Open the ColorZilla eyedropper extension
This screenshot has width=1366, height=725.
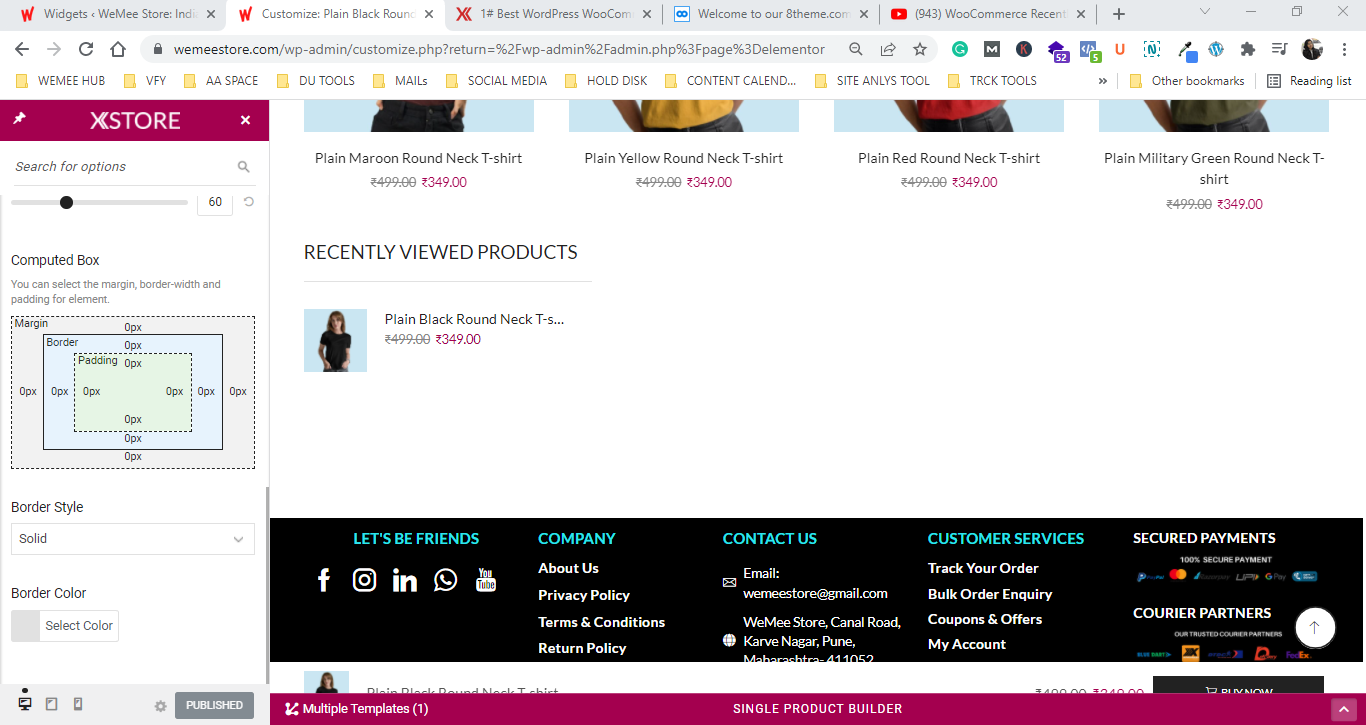(x=1185, y=49)
